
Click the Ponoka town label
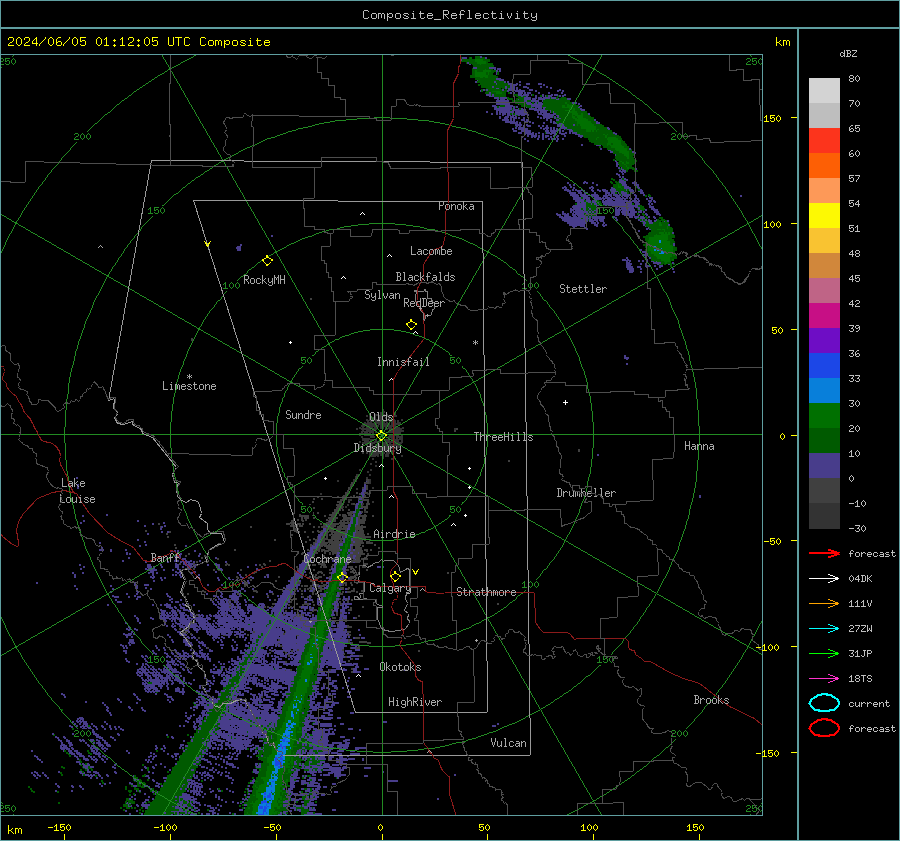pyautogui.click(x=456, y=206)
